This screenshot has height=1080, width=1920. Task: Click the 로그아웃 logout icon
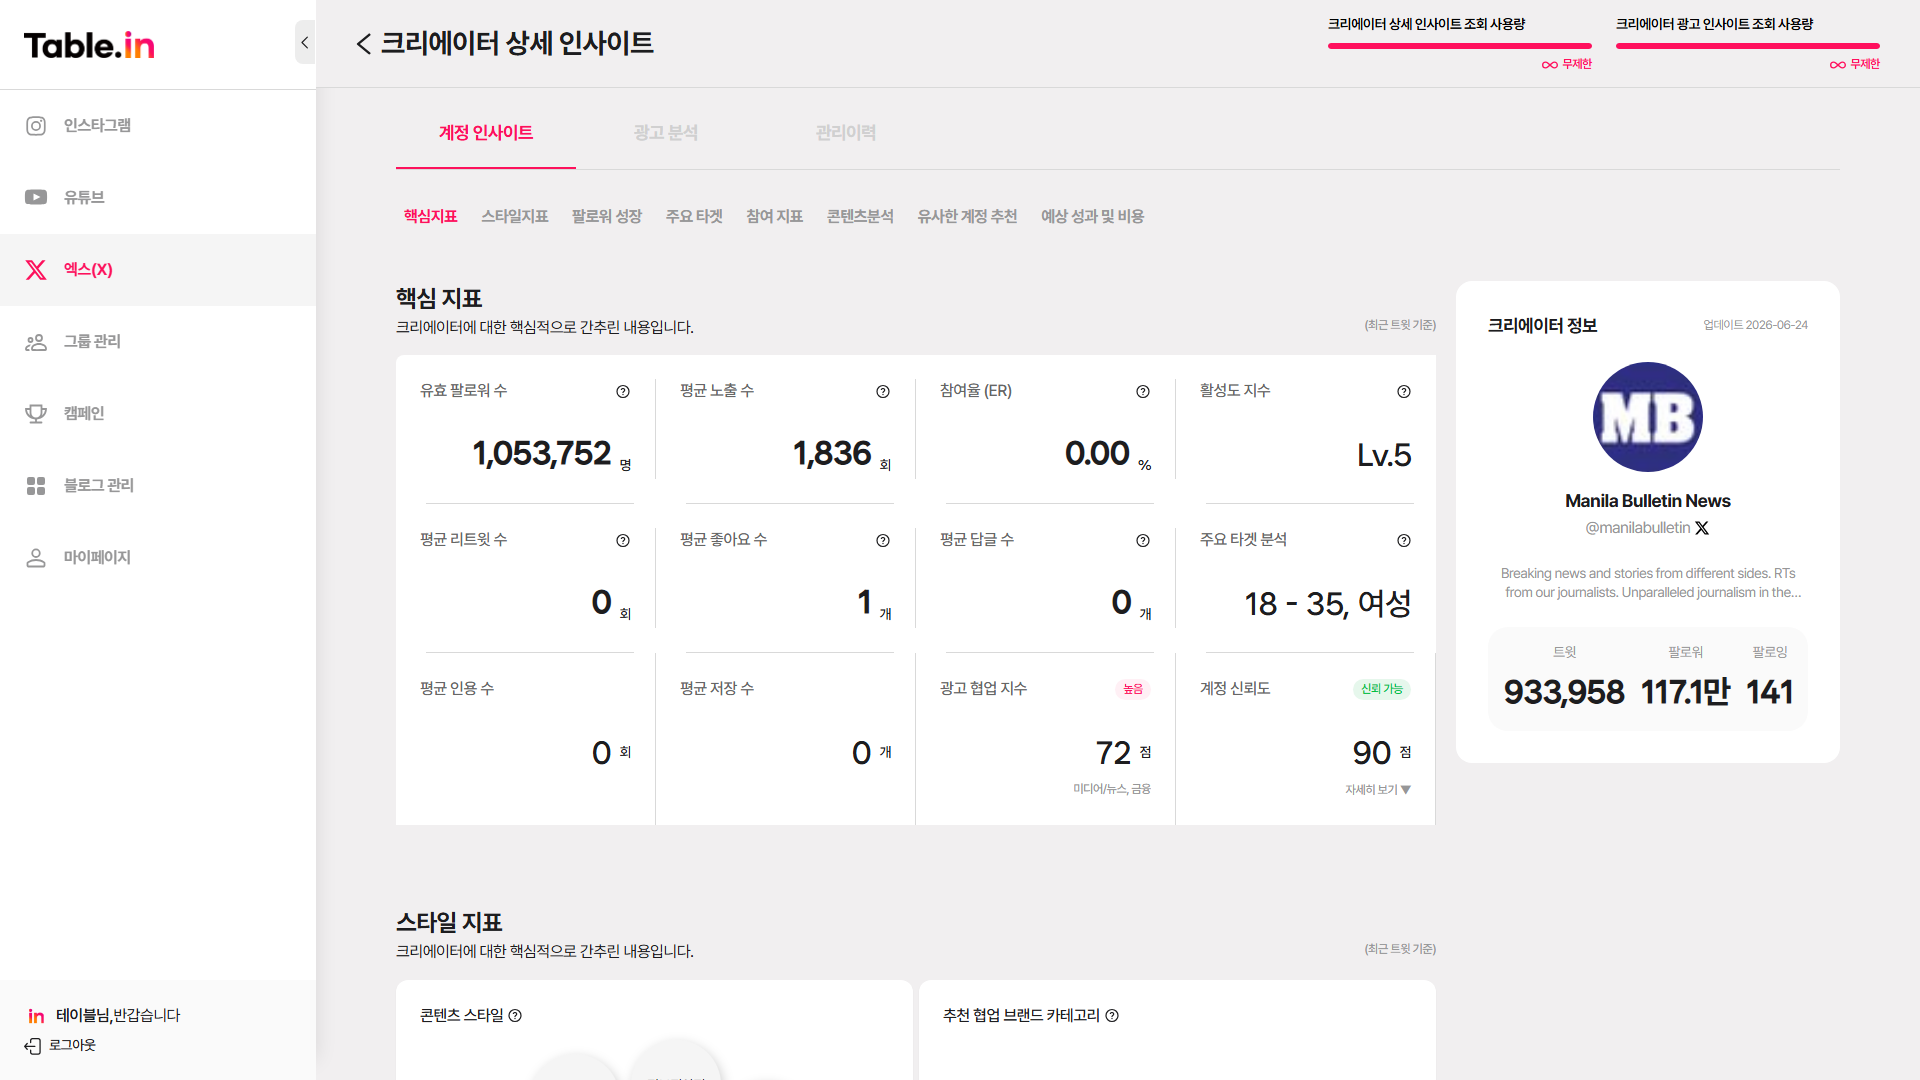(33, 1046)
